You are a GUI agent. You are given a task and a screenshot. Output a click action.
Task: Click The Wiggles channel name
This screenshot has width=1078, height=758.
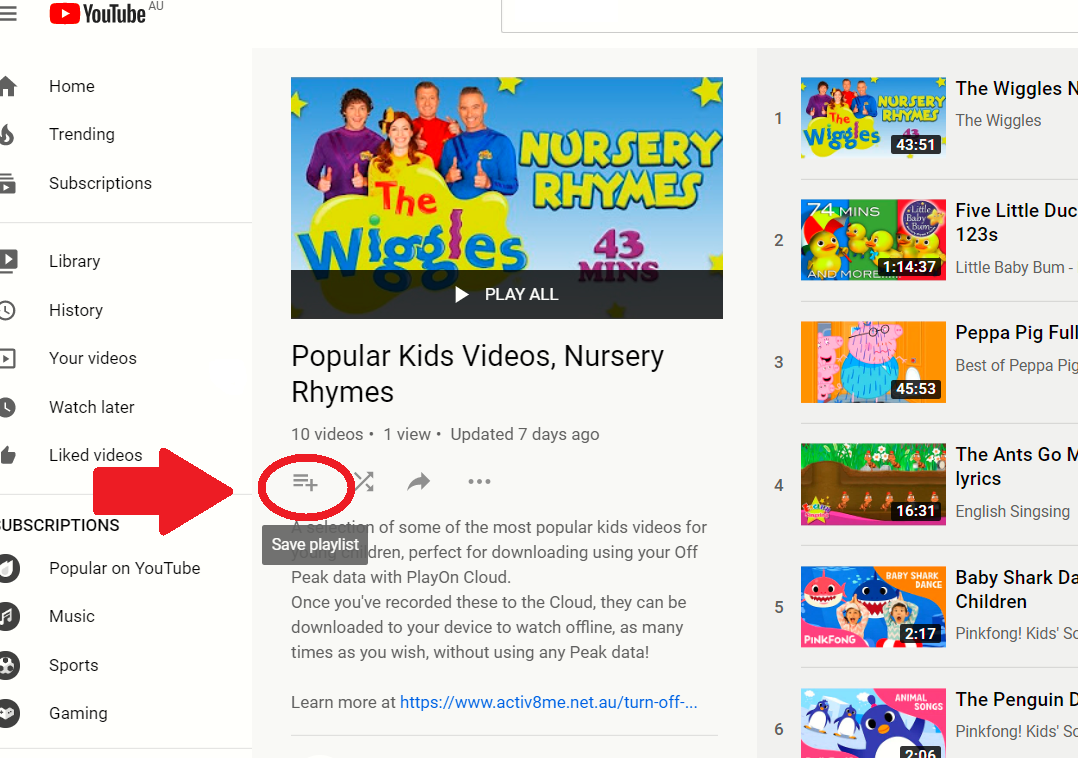tap(998, 120)
